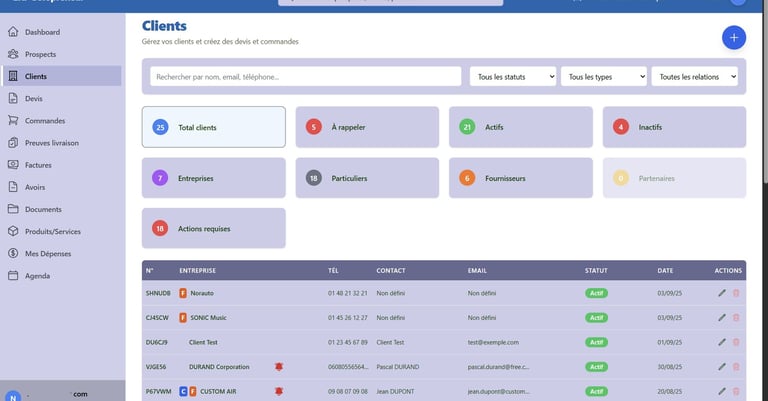Open the Avoirs file icon
Screen dimensions: 768x401
pyautogui.click(x=13, y=187)
